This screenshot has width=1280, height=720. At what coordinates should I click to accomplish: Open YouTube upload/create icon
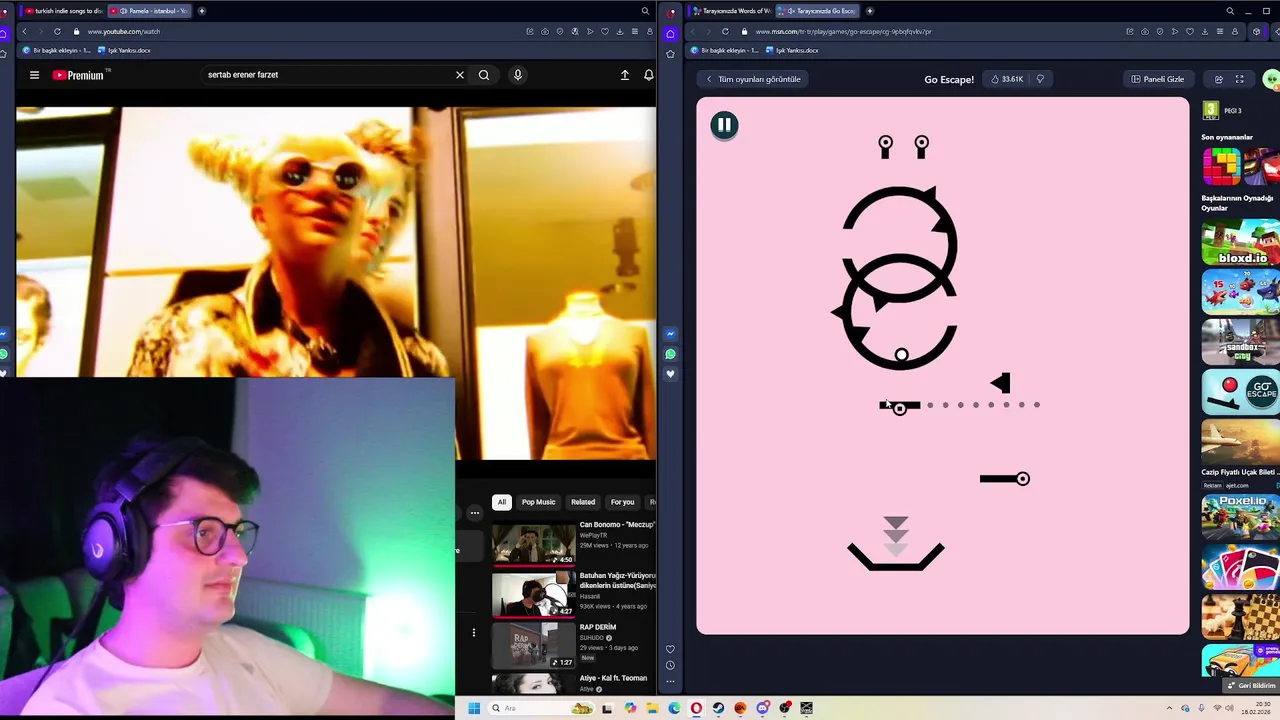[x=625, y=75]
